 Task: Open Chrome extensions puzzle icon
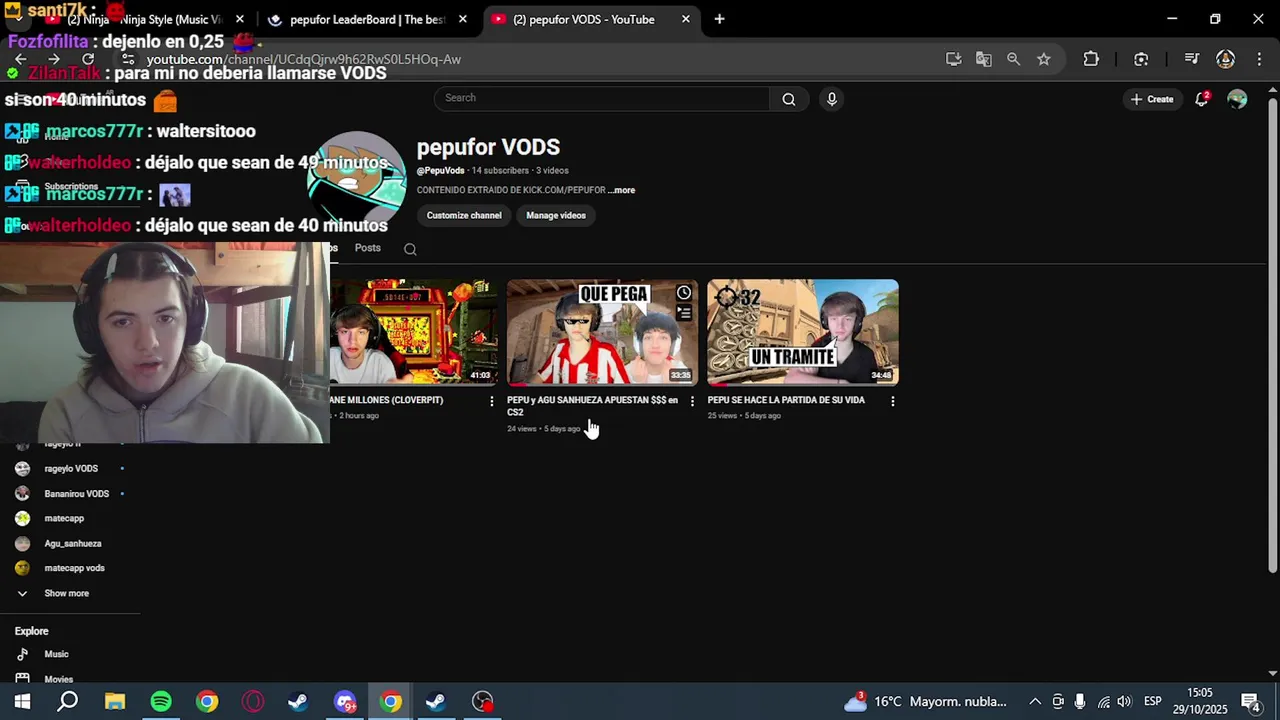[1091, 59]
